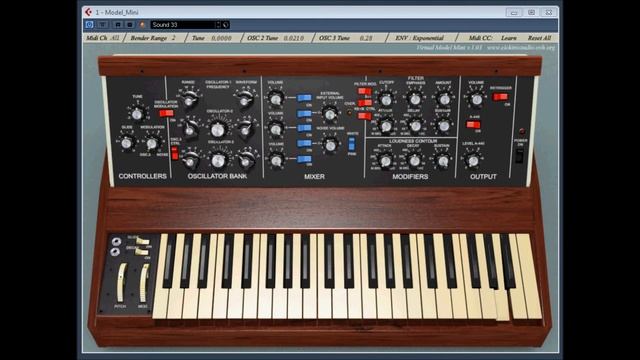Toggle the External Input blue mixer switch

tap(304, 113)
